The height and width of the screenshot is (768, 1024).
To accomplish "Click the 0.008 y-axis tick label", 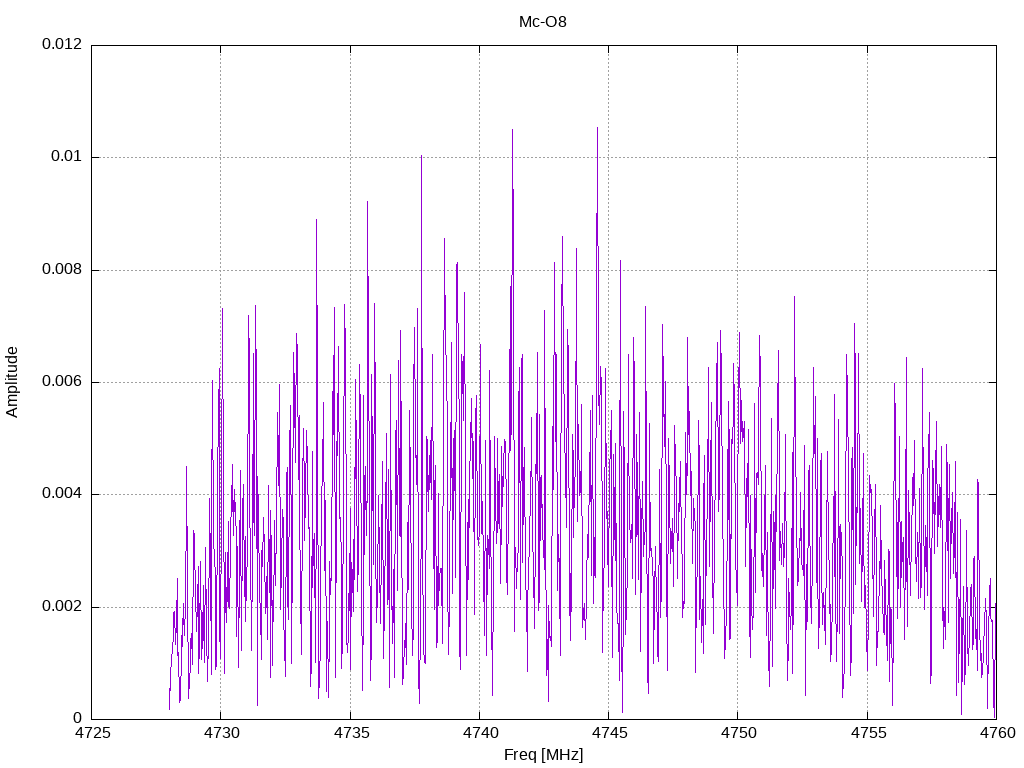I will tap(62, 269).
